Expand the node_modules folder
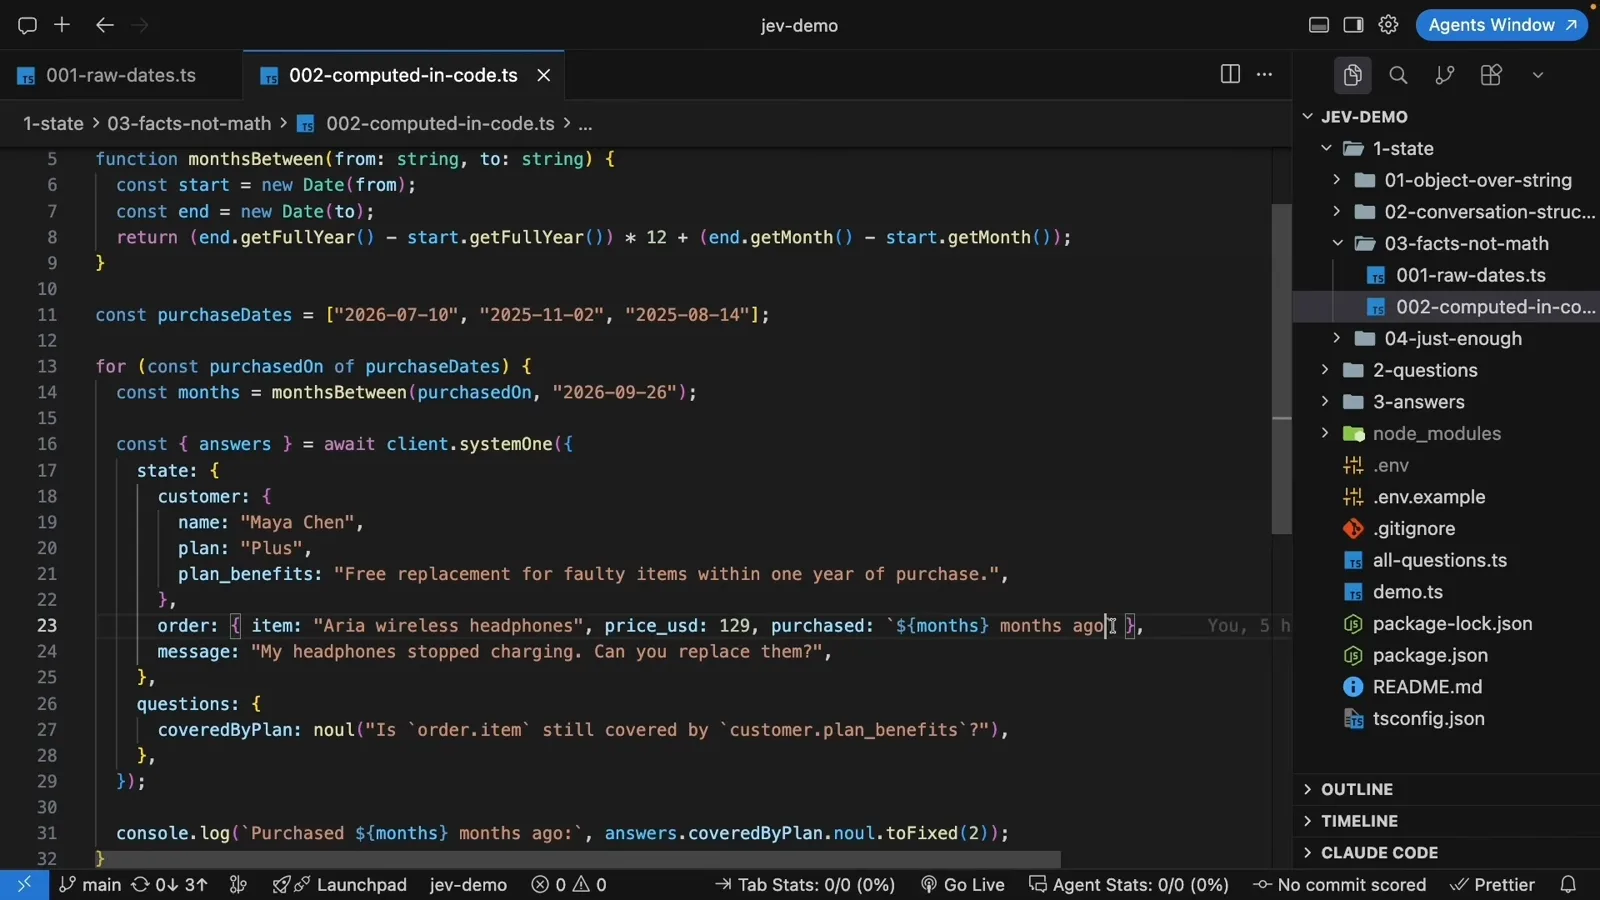Screen dimensions: 1600x900 point(1446,433)
